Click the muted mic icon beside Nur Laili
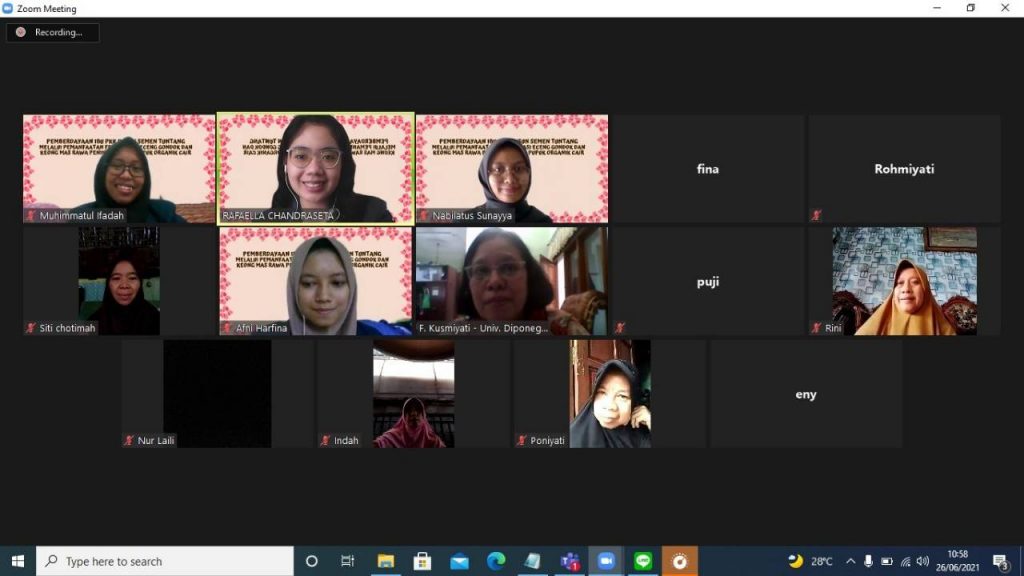 click(128, 440)
